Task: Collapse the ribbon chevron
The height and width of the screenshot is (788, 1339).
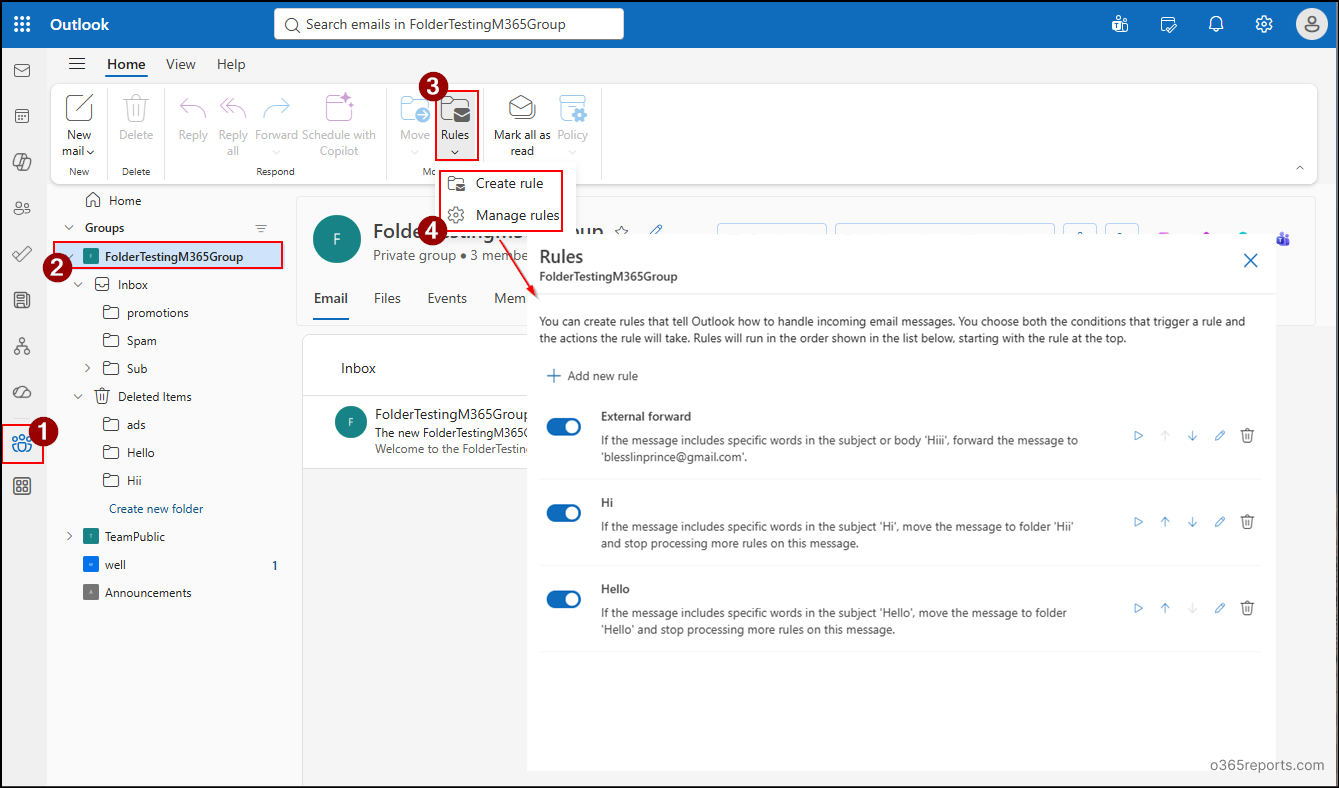Action: (x=1300, y=167)
